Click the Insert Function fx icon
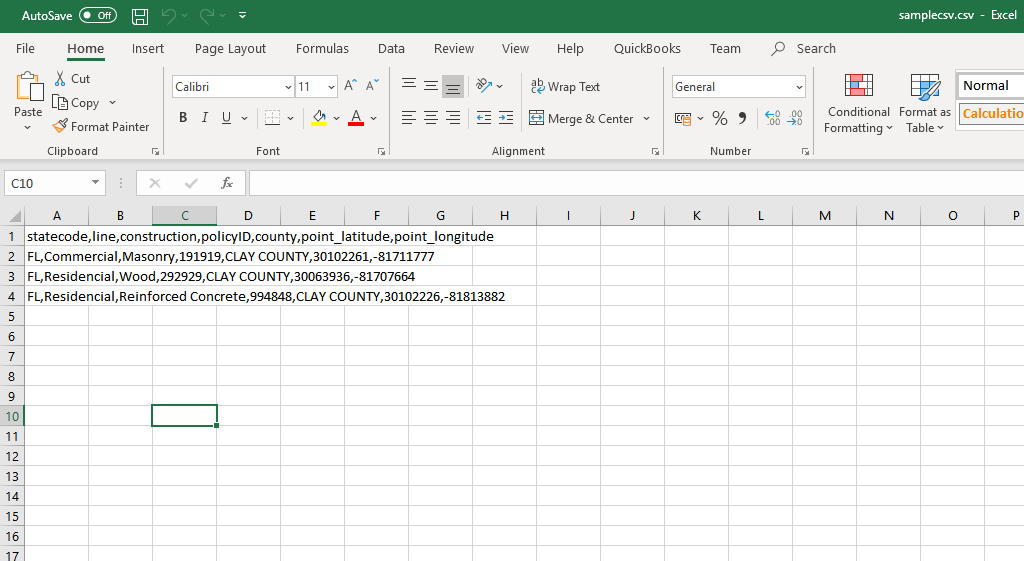The width and height of the screenshot is (1024, 561). point(227,183)
